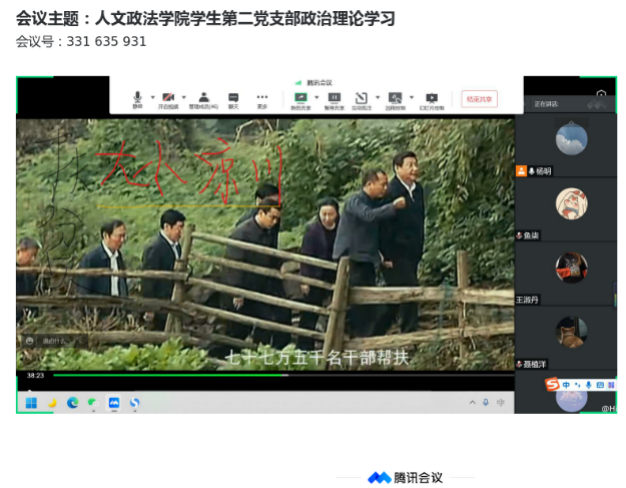
Task: Open the microphone options dropdown arrow
Action: point(153,97)
